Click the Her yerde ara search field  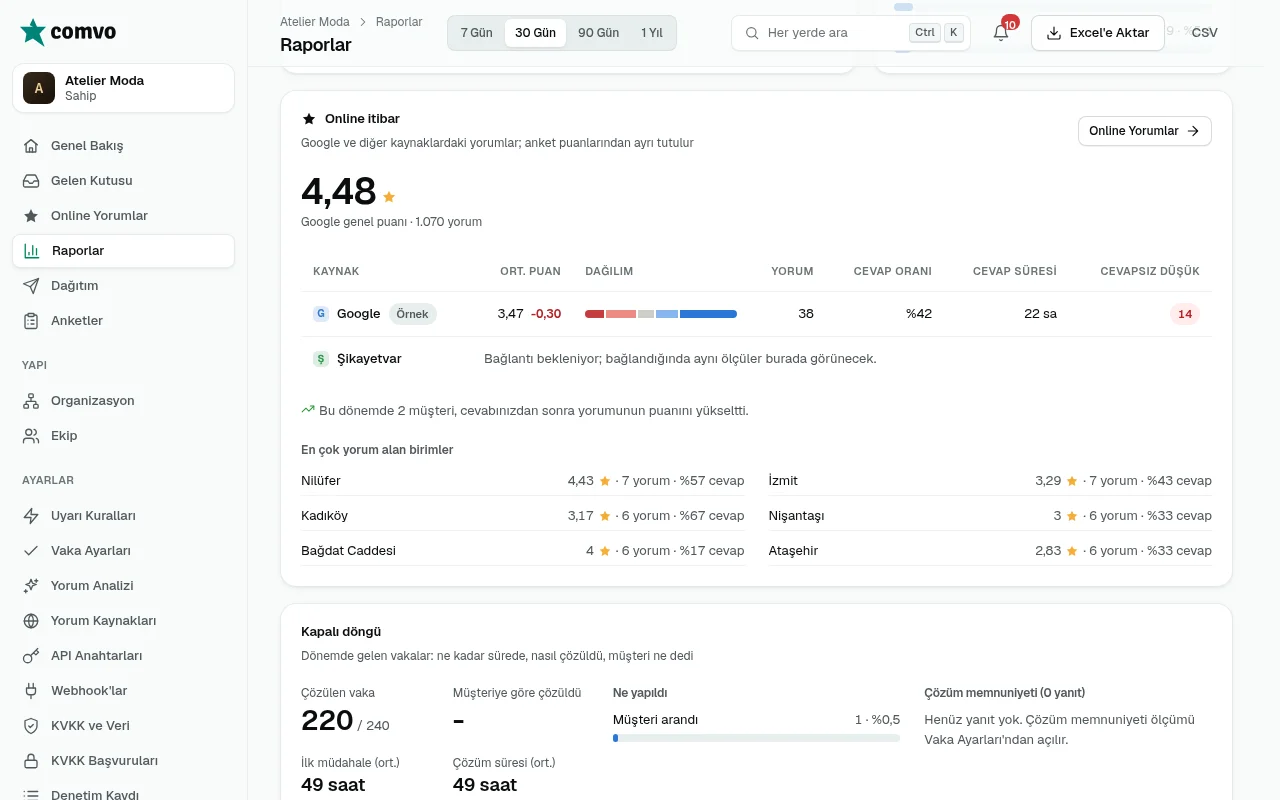pos(851,33)
